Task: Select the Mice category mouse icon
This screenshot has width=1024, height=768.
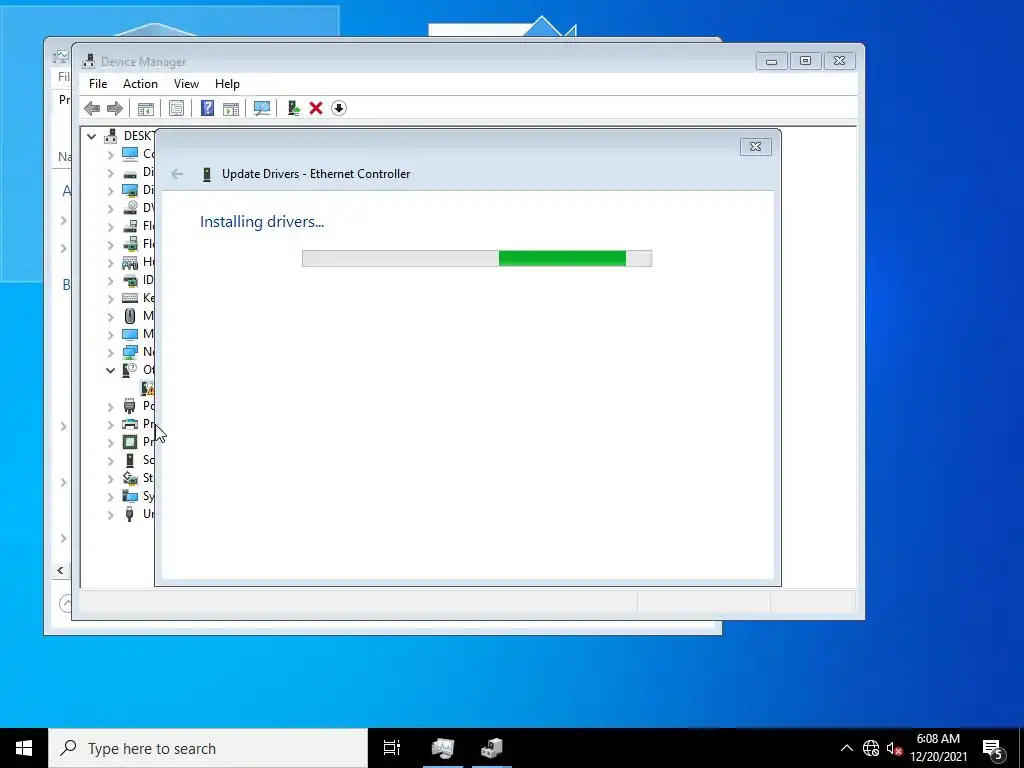Action: pyautogui.click(x=130, y=316)
